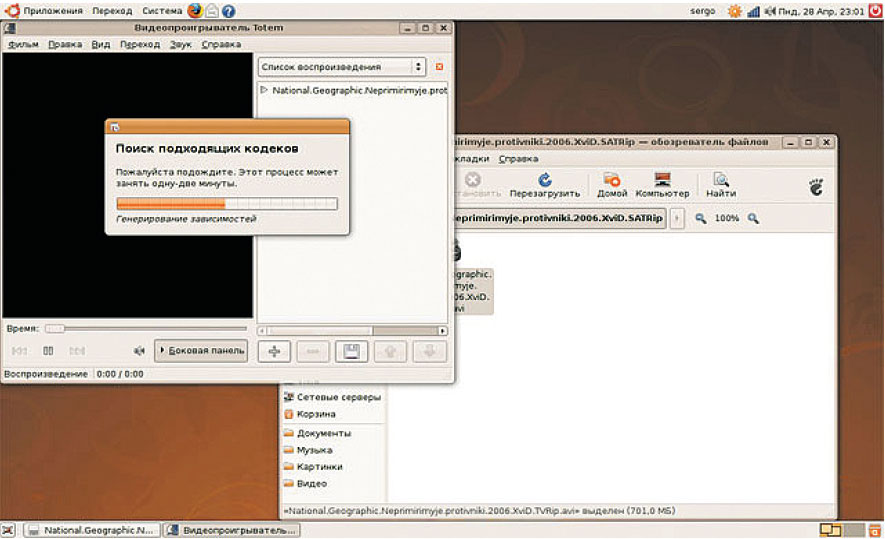The image size is (885, 539).
Task: Add item to playlist plus button
Action: (x=274, y=351)
